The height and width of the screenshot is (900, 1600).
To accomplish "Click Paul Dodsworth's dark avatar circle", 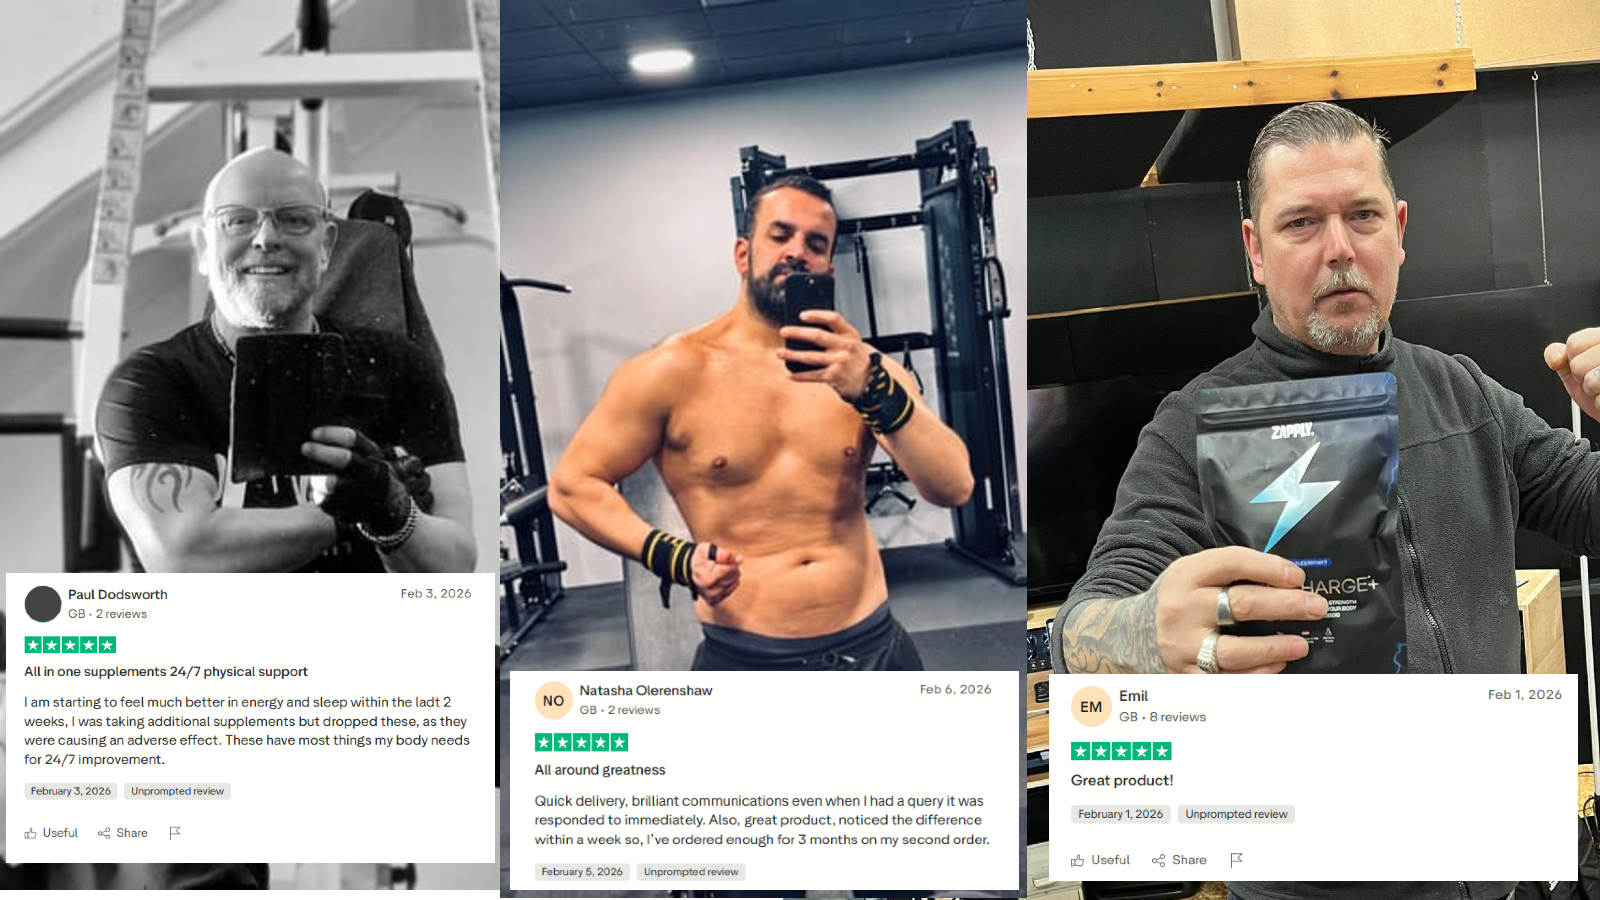I will (43, 604).
